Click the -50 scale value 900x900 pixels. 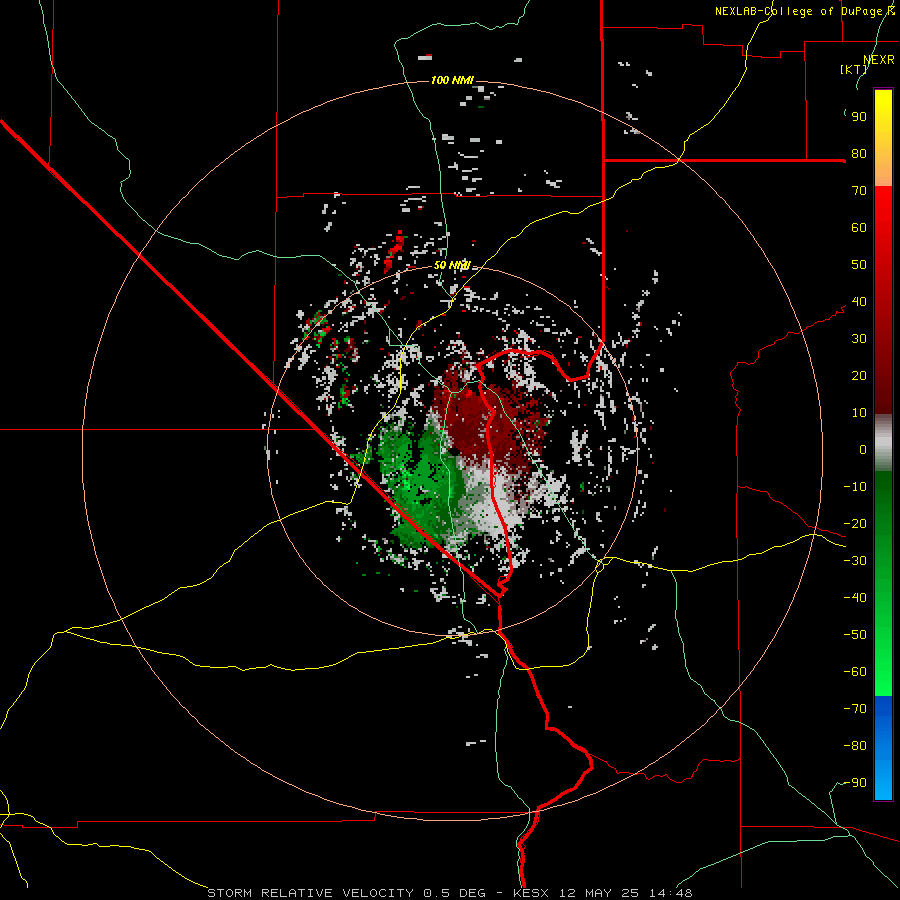[x=855, y=635]
